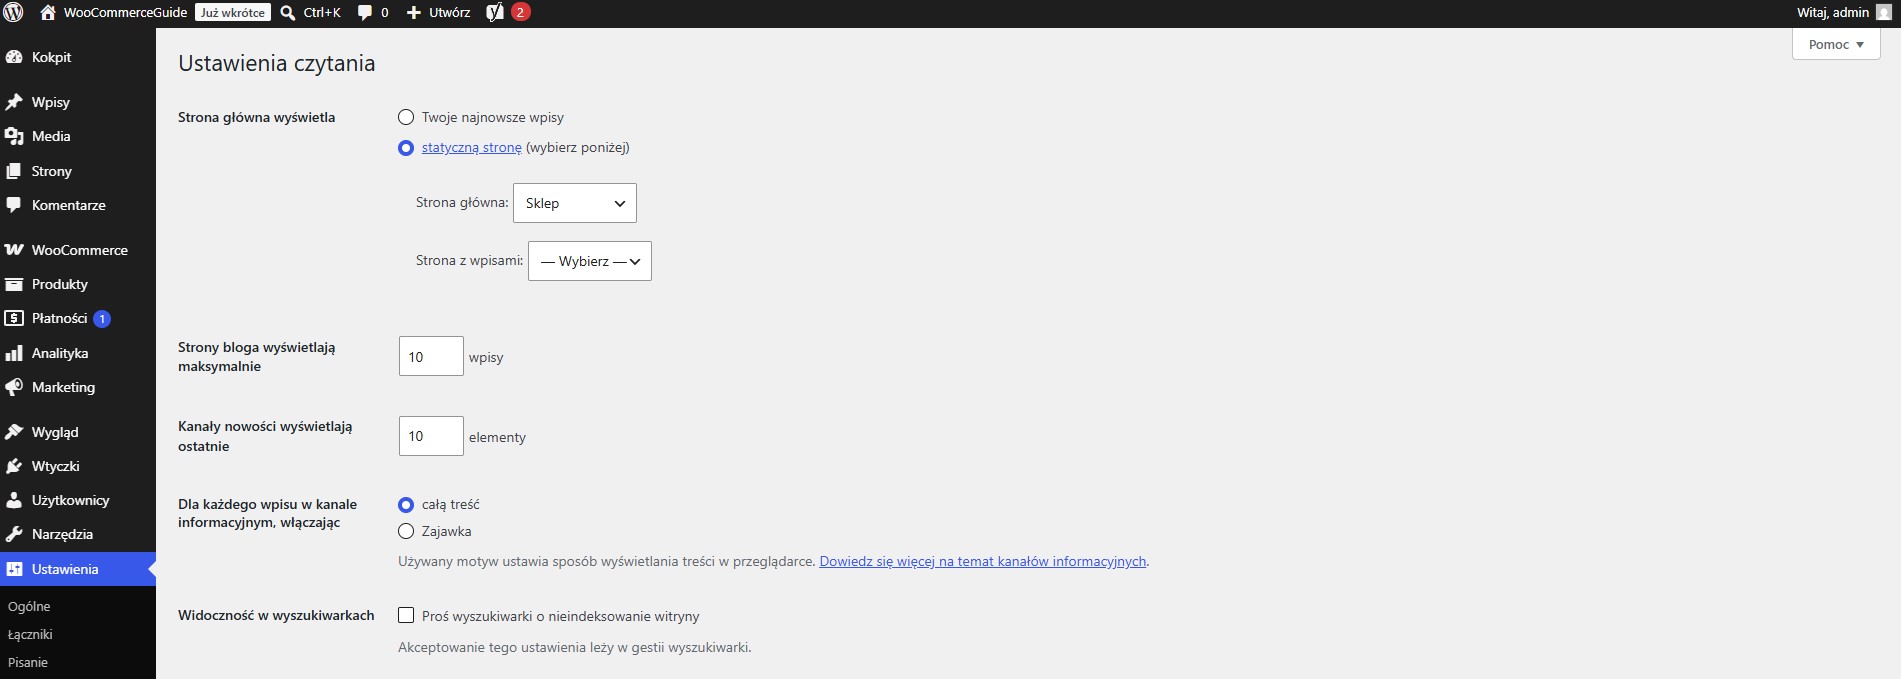Image resolution: width=1901 pixels, height=679 pixels.
Task: Click the Ustawienia czytania heading
Action: (277, 63)
